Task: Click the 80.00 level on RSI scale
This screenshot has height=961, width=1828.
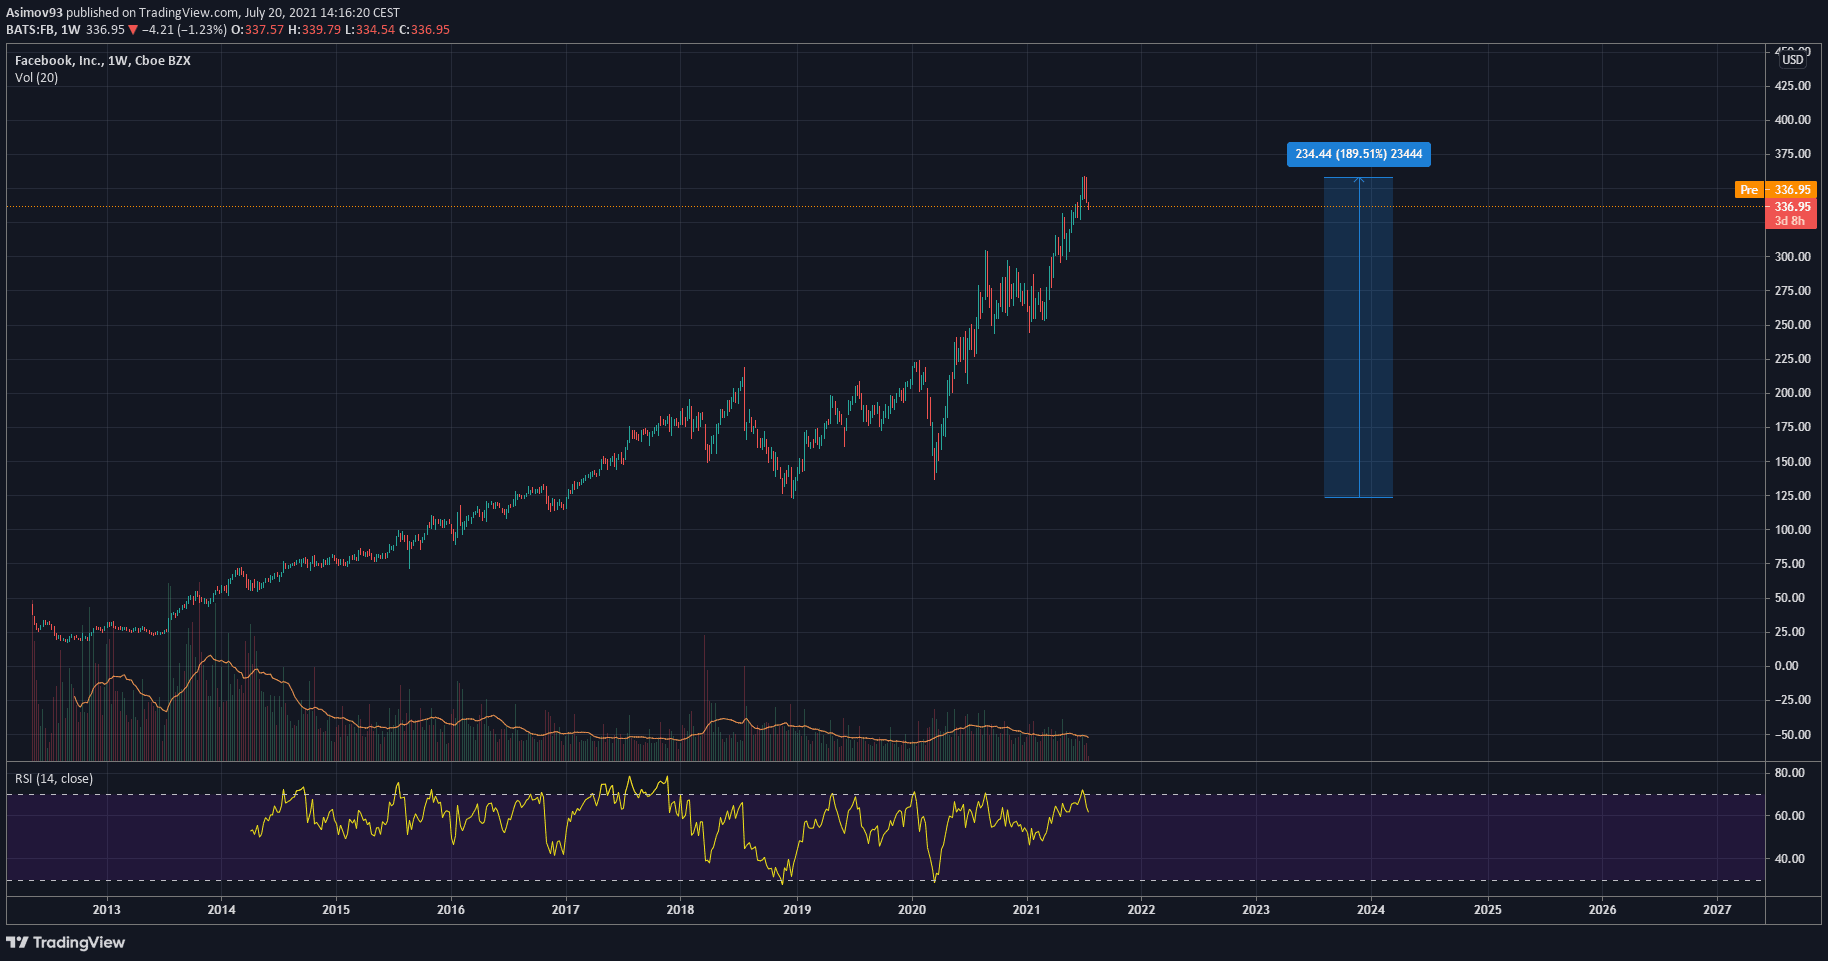Action: [x=1789, y=773]
